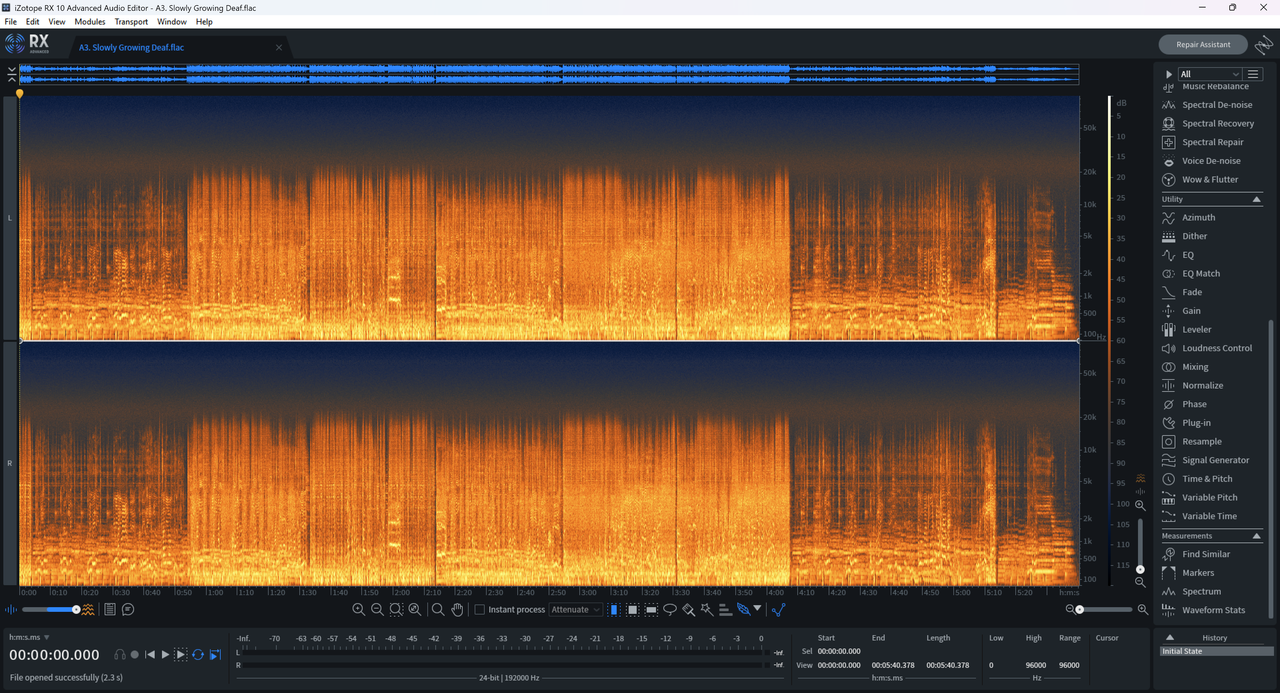
Task: Select the Harmonics selection tool
Action: tap(725, 610)
